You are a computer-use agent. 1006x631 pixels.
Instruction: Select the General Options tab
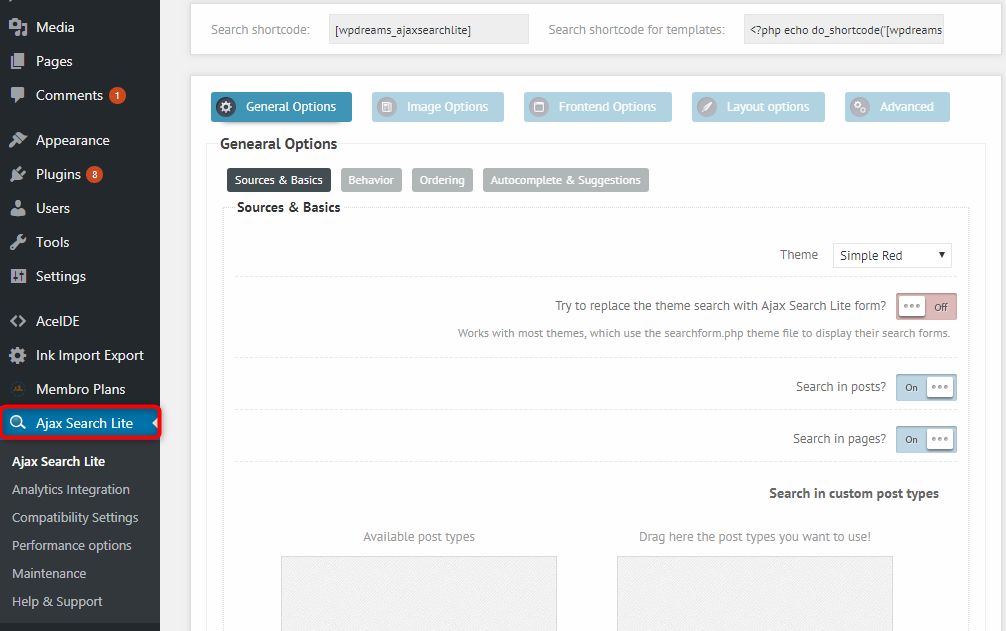pos(281,107)
